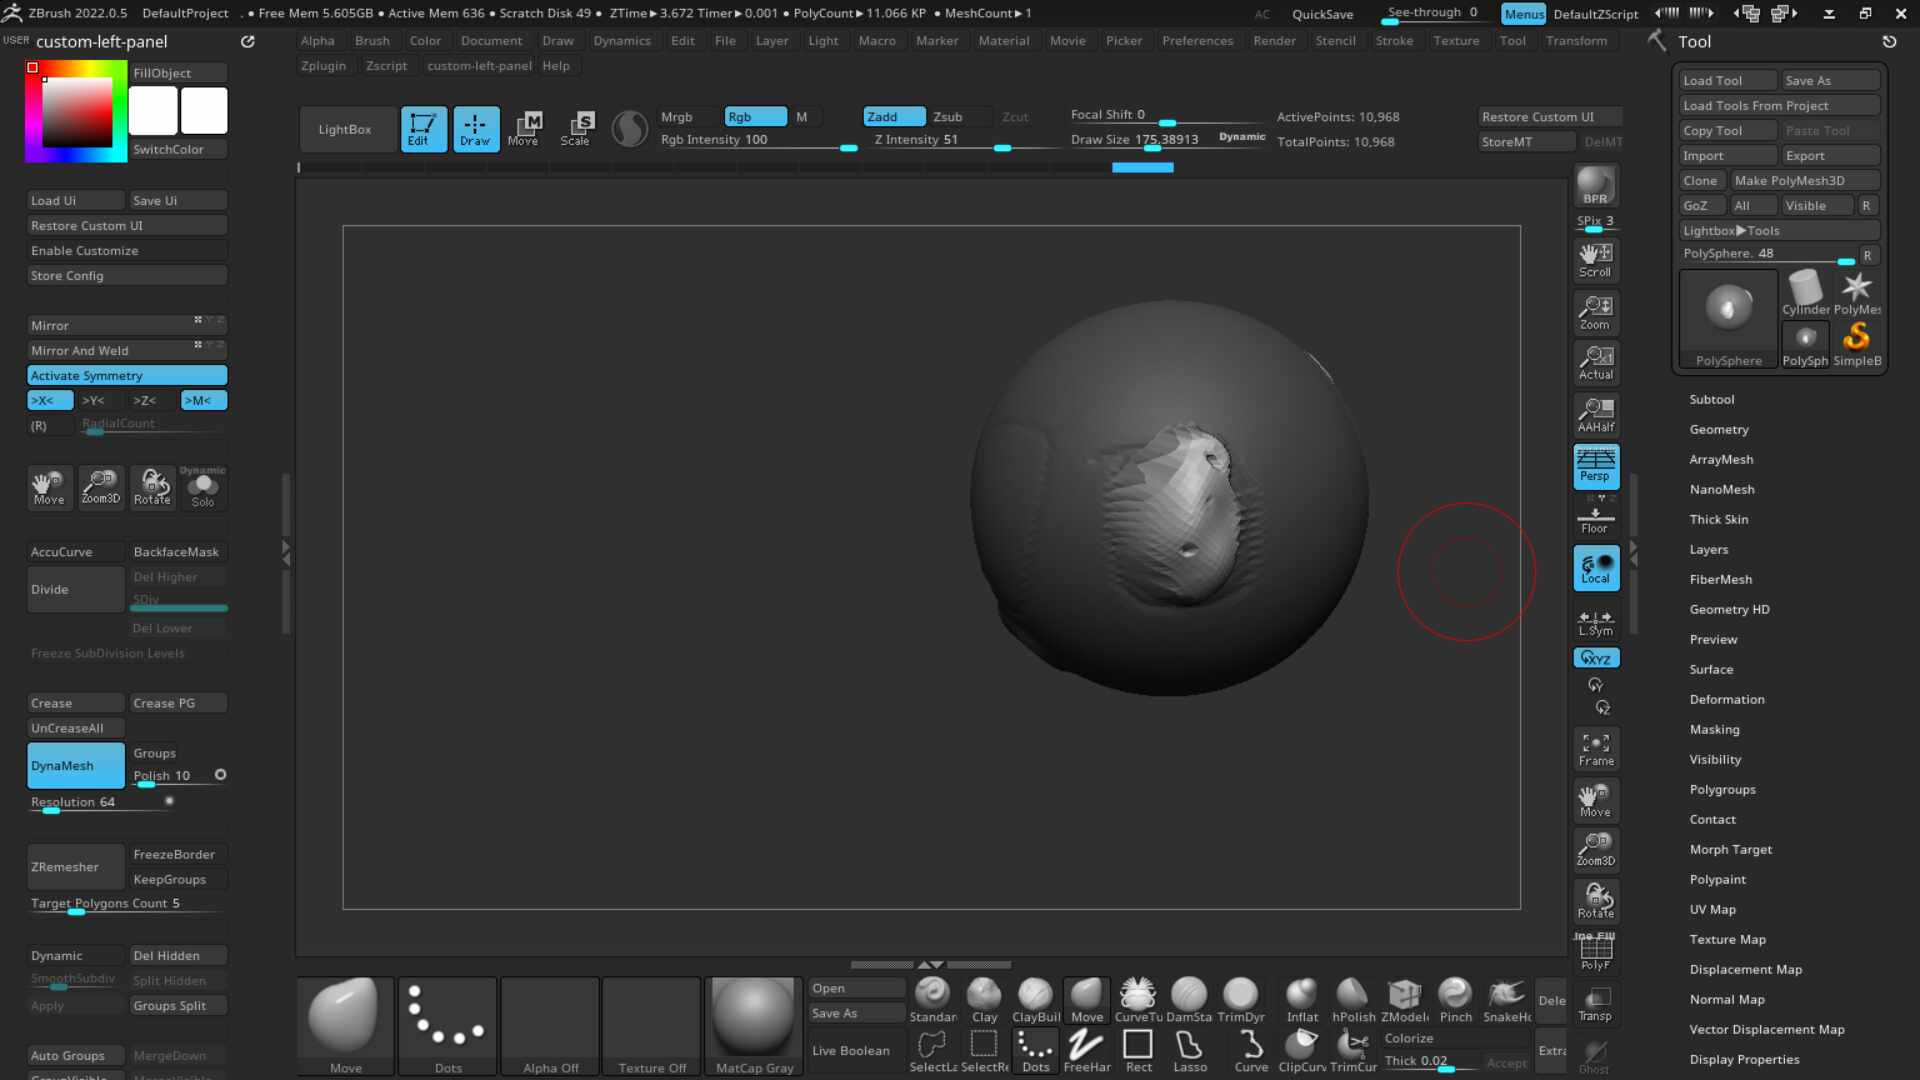This screenshot has width=1920, height=1080.
Task: Expand the Display Properties section
Action: point(1744,1060)
